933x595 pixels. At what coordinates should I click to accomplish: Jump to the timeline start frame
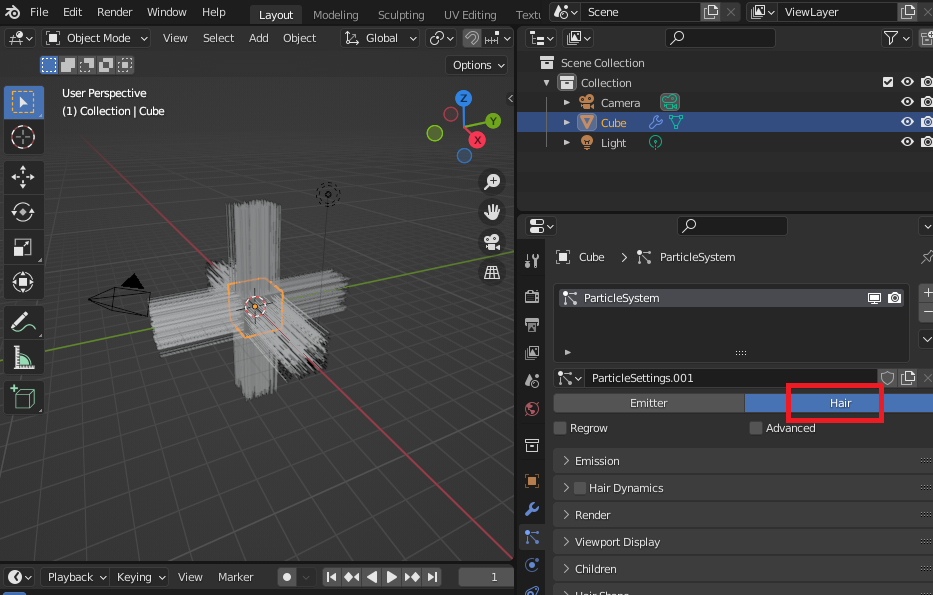[331, 577]
